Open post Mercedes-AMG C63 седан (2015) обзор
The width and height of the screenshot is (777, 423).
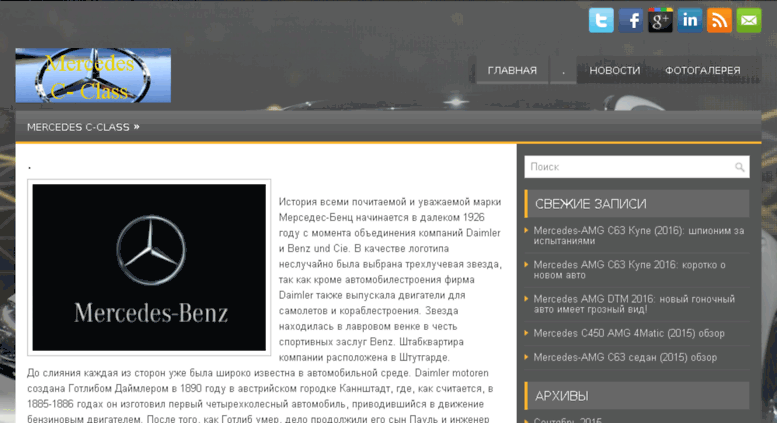625,357
